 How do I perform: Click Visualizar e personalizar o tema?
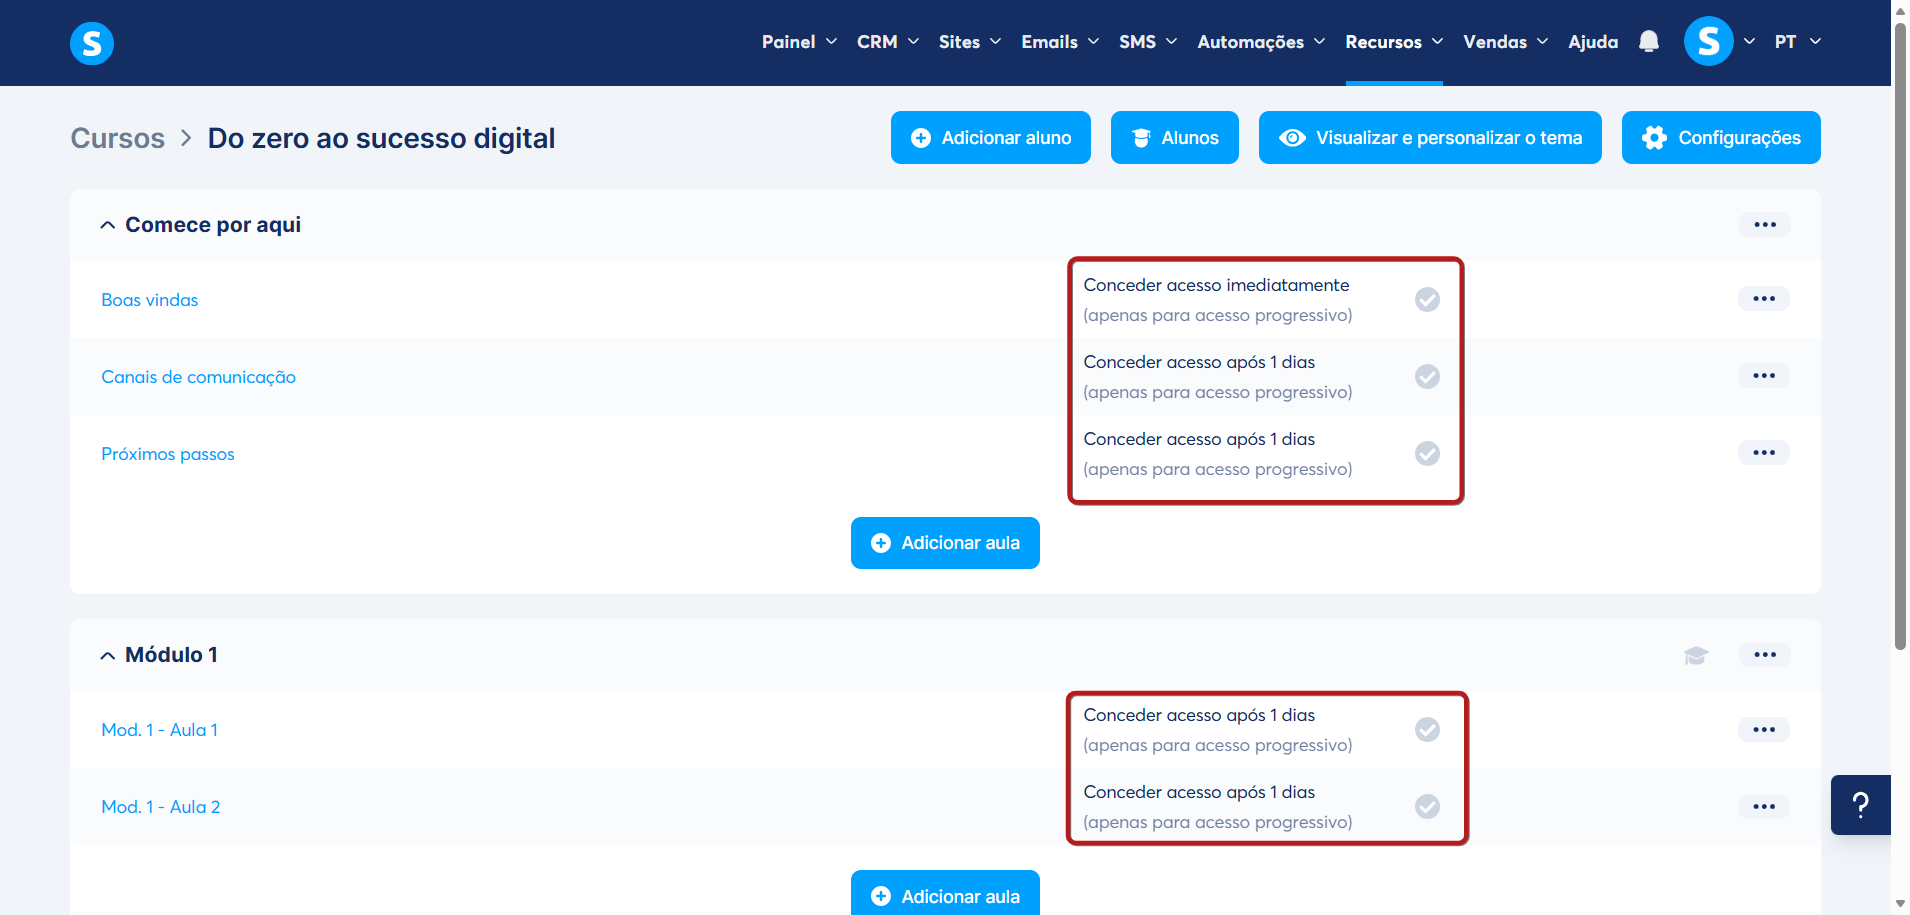(1430, 138)
